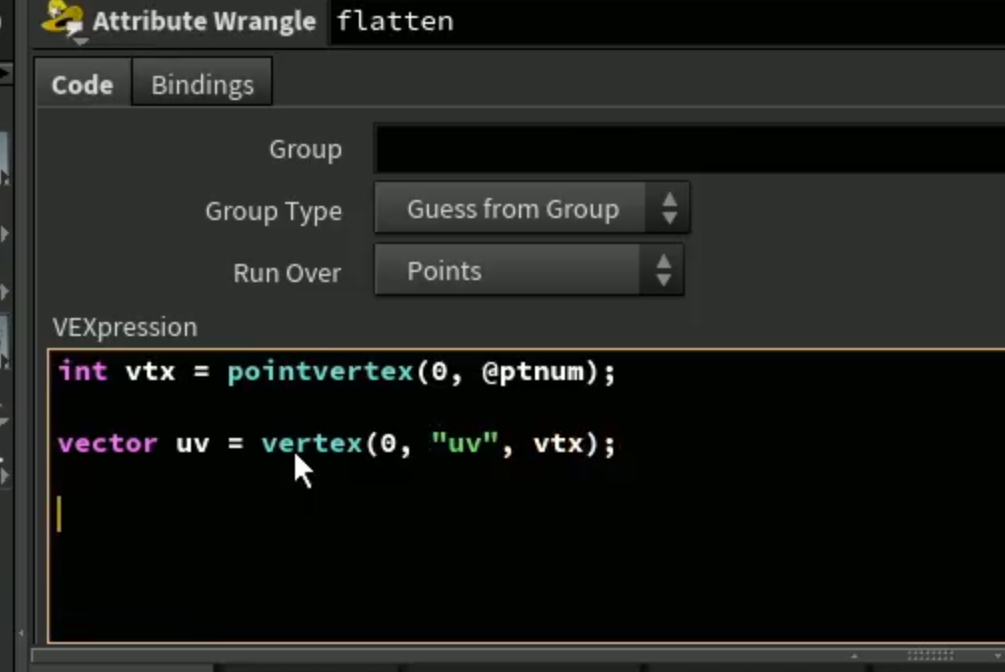This screenshot has width=1005, height=672.
Task: Open the Run Over dropdown set to Points
Action: click(529, 271)
